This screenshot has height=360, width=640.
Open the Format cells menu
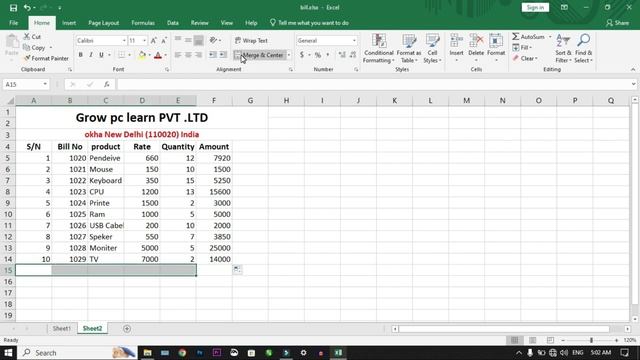[x=496, y=48]
